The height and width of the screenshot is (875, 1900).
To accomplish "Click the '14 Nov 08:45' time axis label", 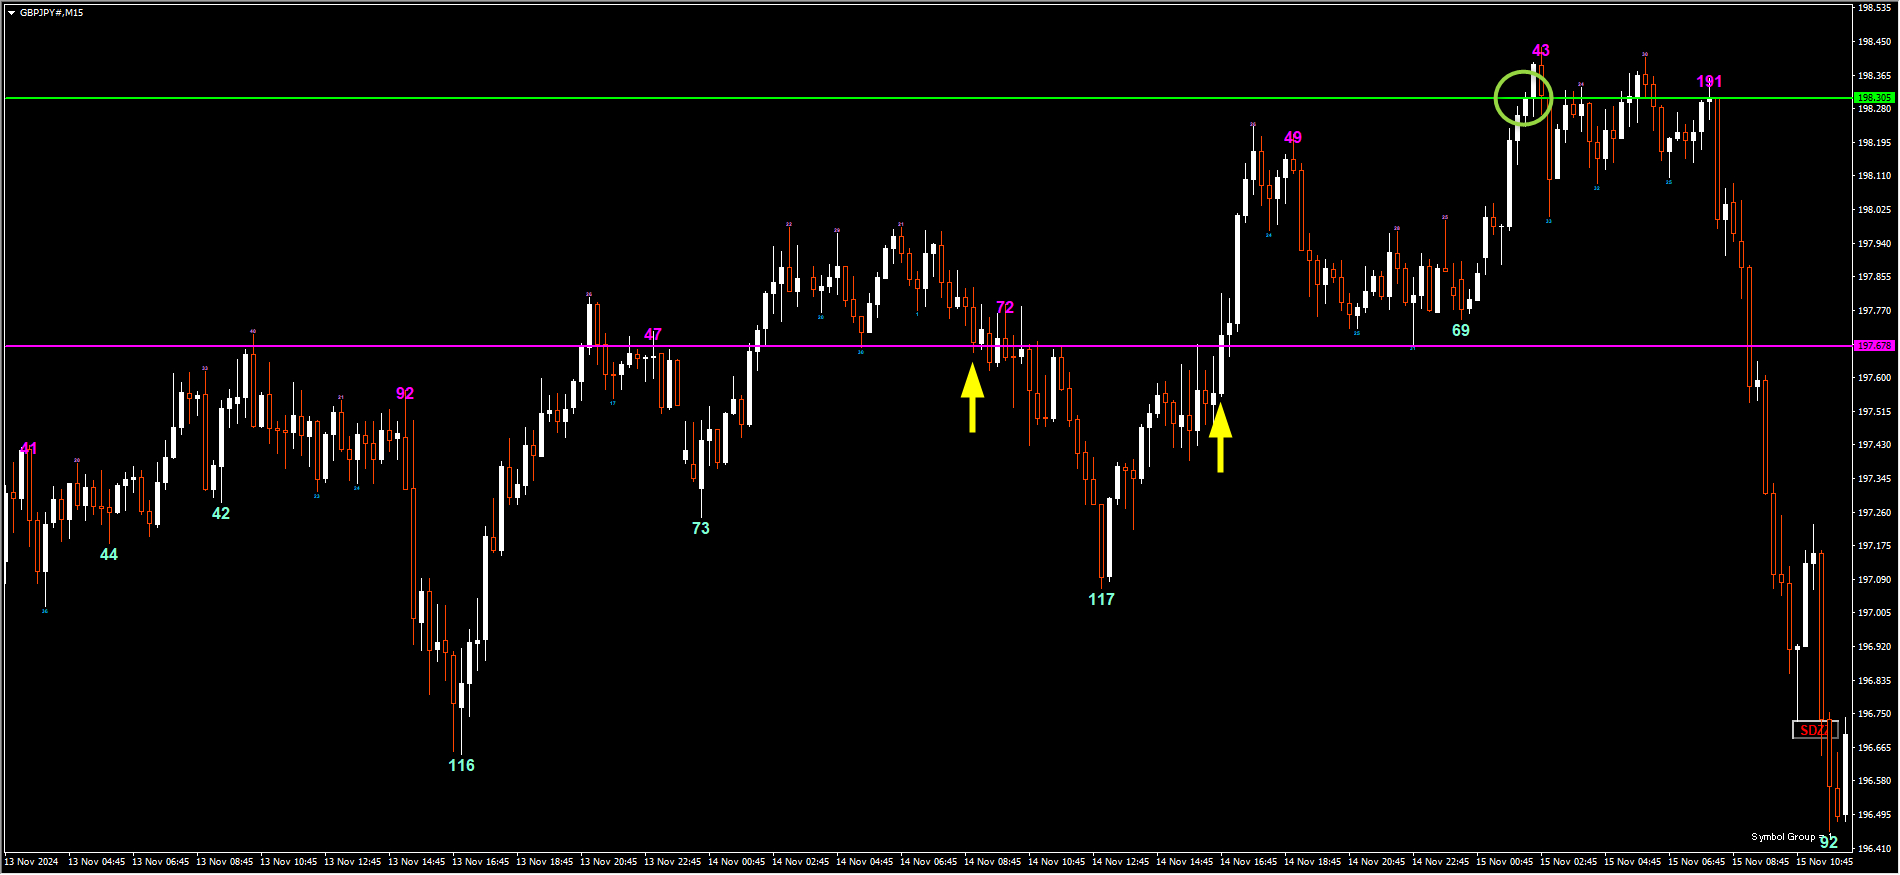I will [x=993, y=862].
